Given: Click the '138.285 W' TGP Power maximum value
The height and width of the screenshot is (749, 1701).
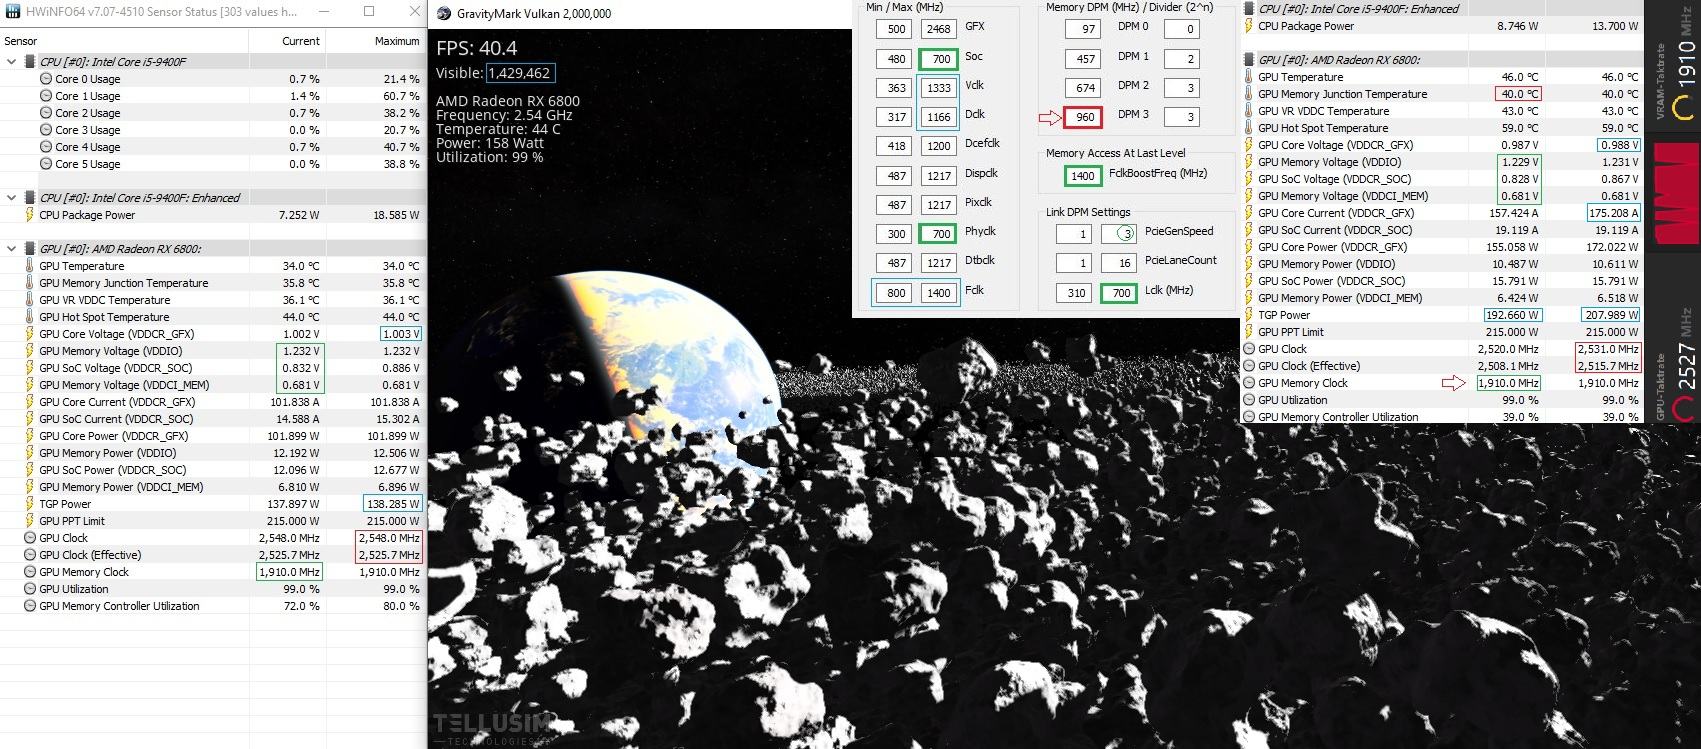Looking at the screenshot, I should click(393, 504).
